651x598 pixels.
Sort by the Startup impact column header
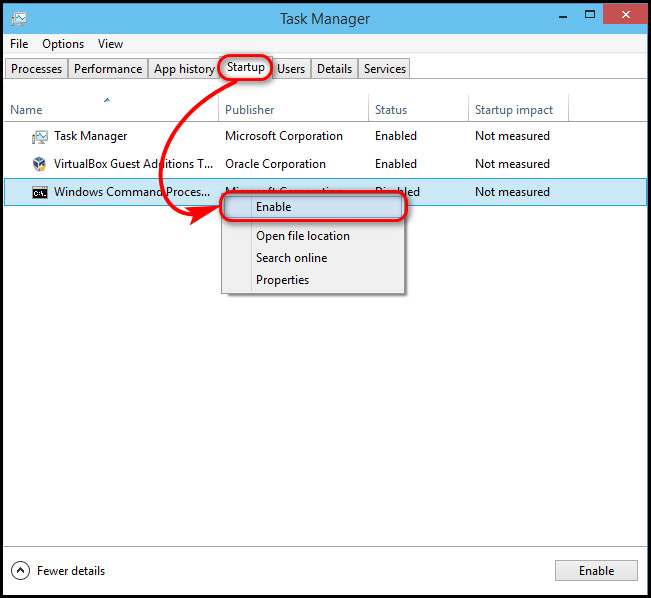click(x=518, y=110)
